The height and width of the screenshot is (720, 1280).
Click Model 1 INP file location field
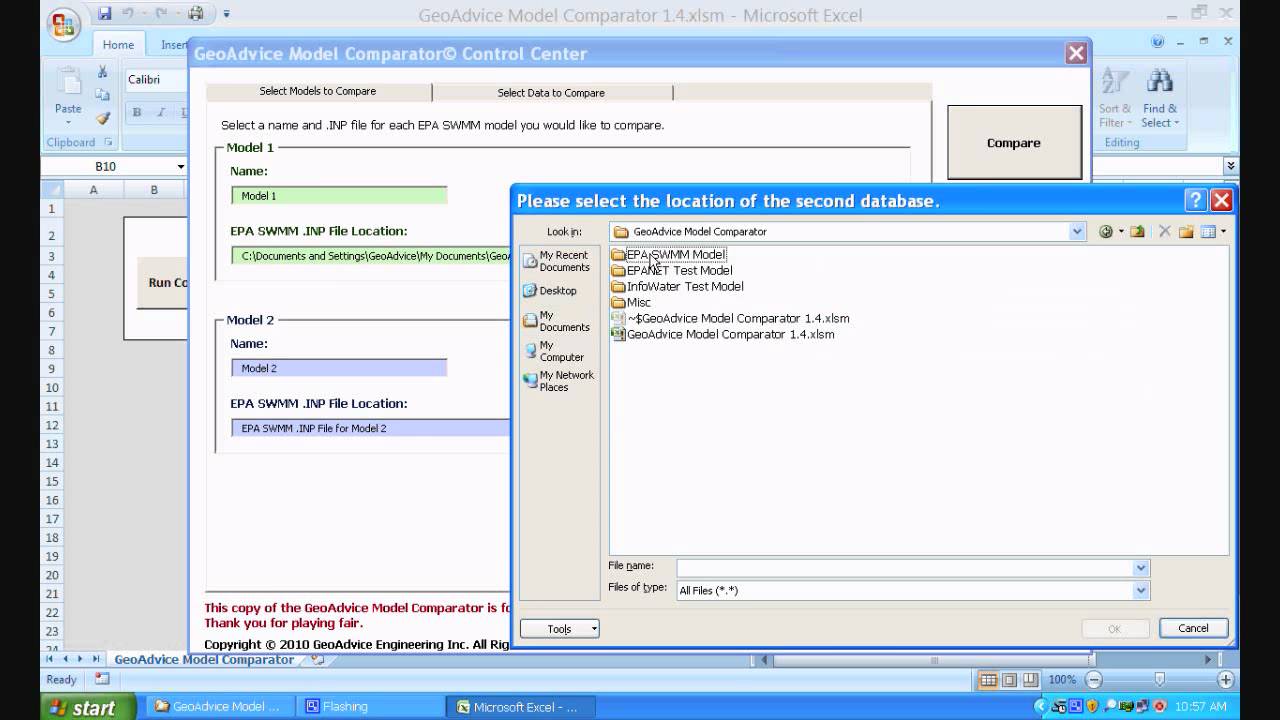click(371, 256)
